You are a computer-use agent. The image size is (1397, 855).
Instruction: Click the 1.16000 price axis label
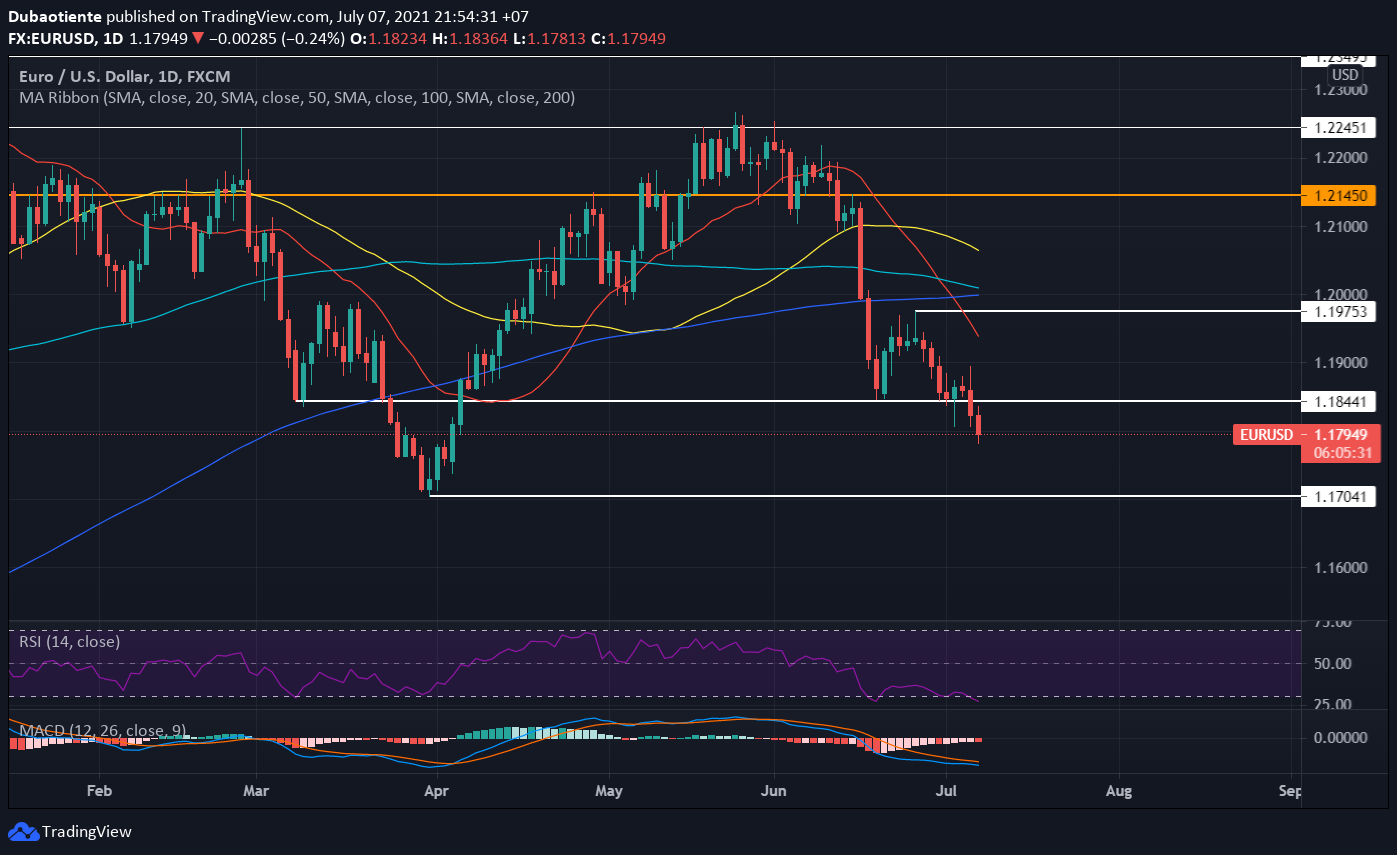pos(1342,567)
